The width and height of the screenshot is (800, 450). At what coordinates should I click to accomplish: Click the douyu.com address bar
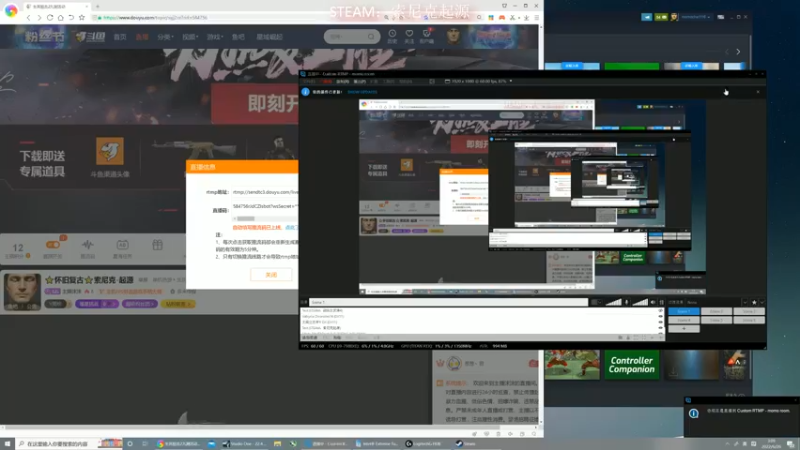235,17
